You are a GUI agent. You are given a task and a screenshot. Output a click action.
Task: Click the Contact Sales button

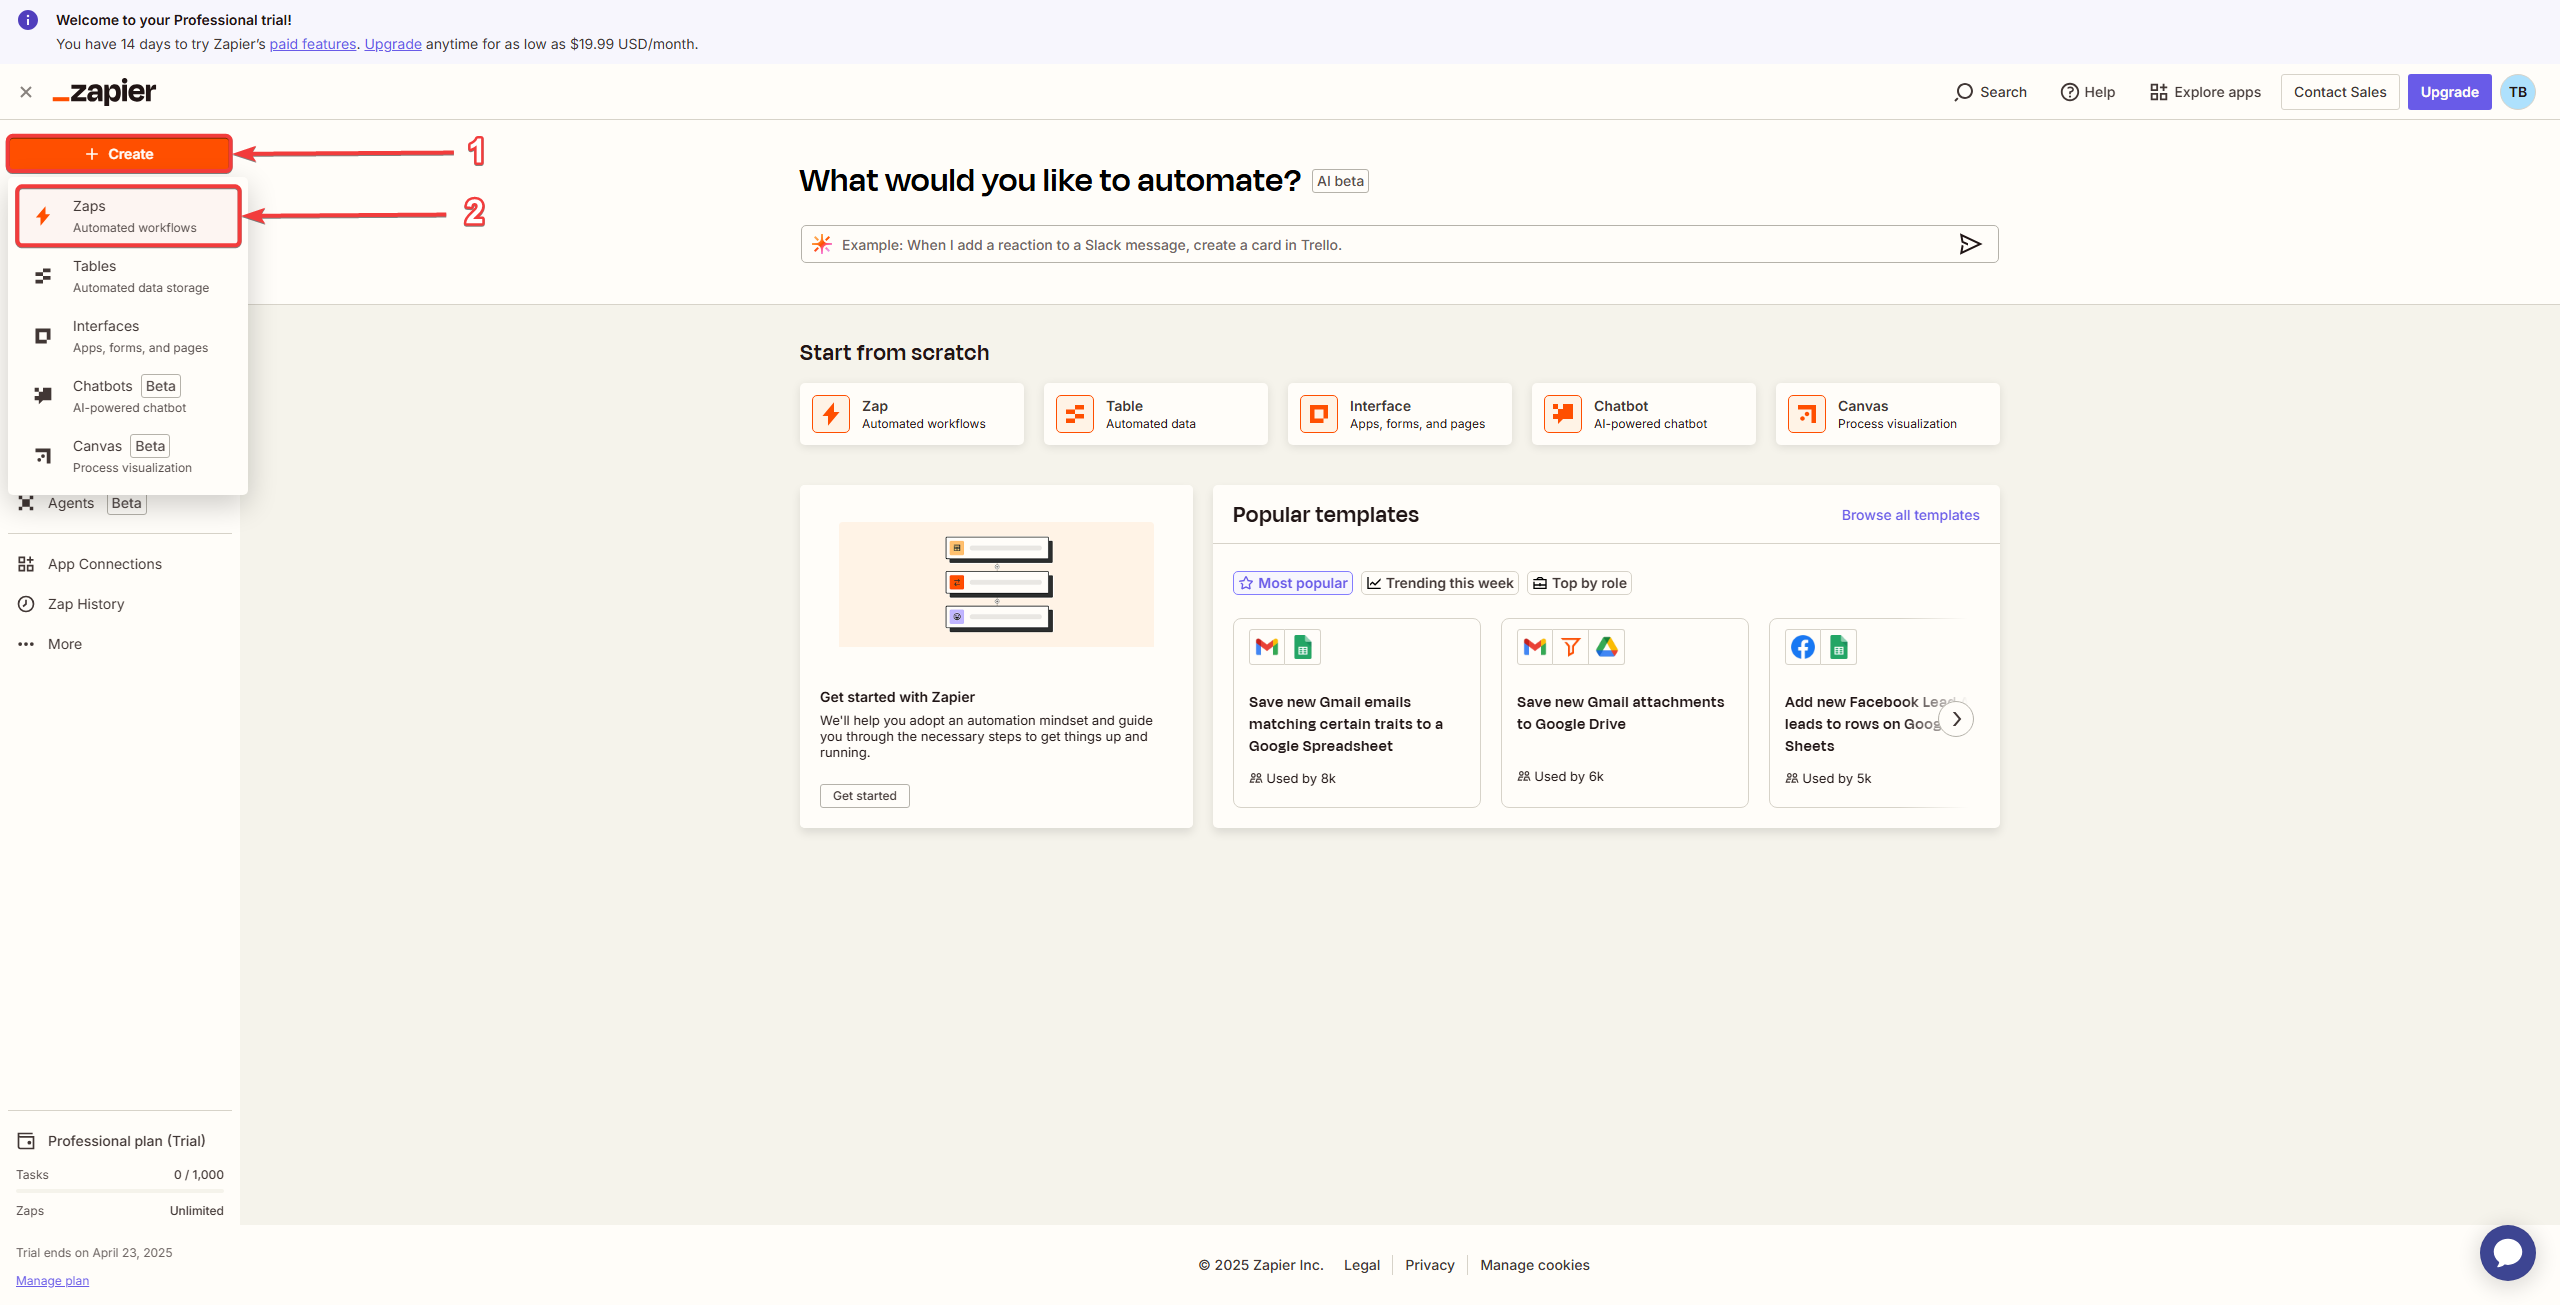tap(2340, 92)
